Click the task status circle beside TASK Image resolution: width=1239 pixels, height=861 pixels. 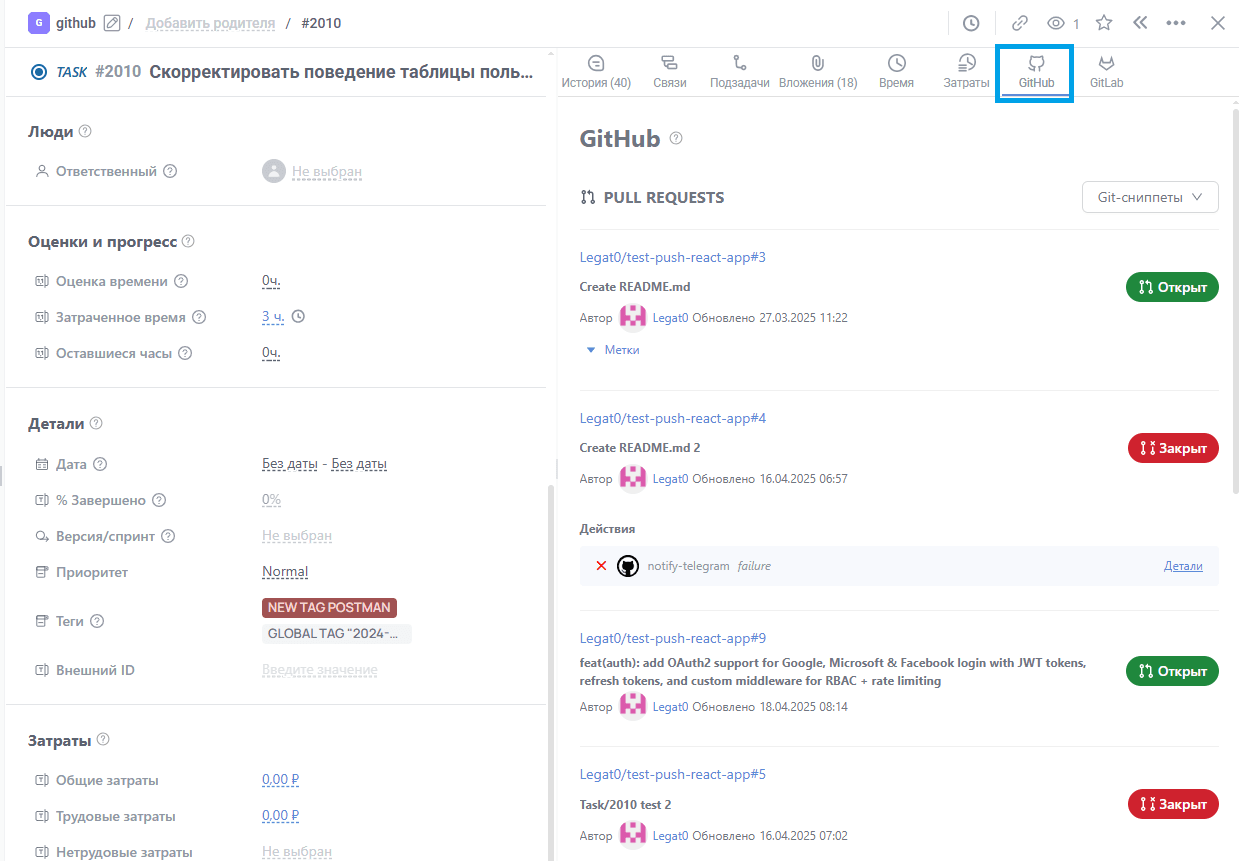[39, 72]
